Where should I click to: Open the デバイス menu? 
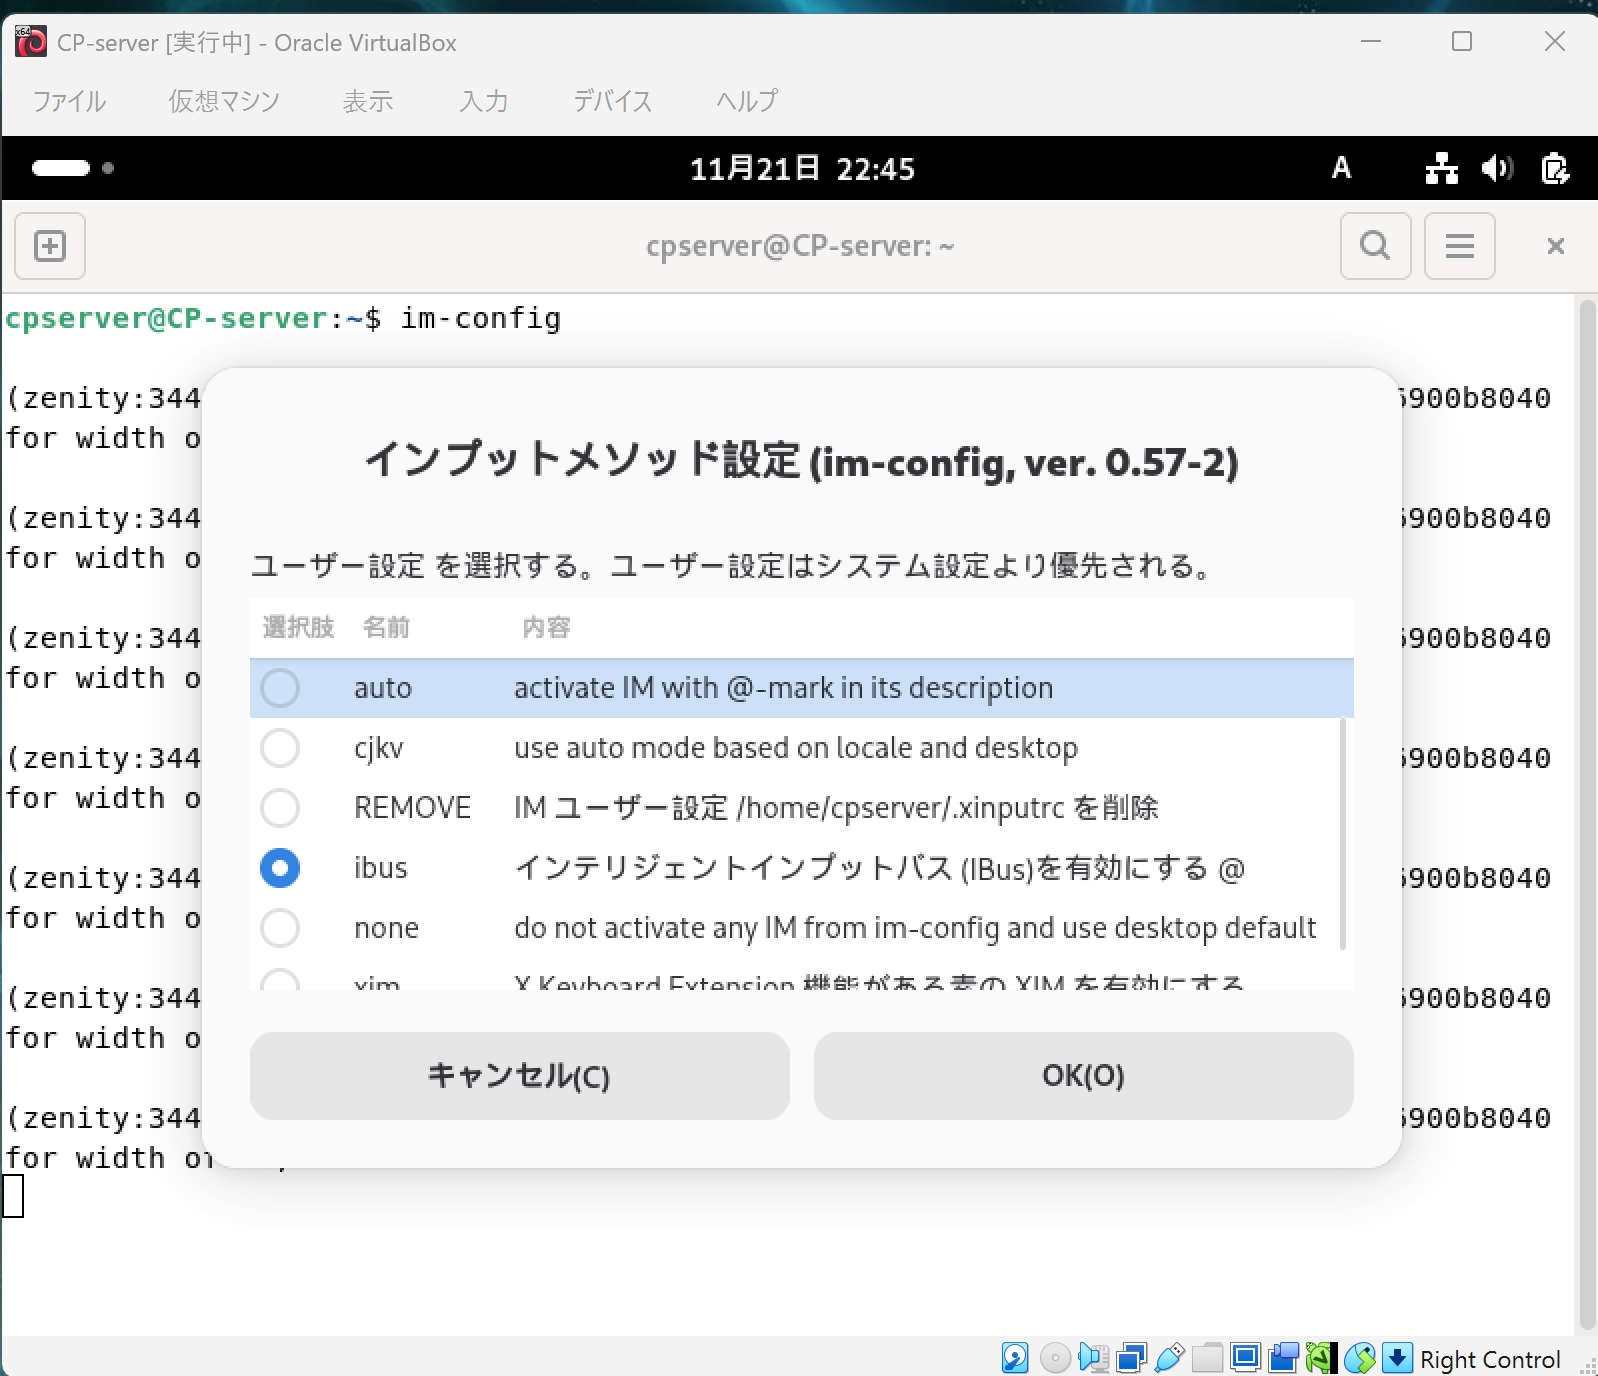(612, 101)
